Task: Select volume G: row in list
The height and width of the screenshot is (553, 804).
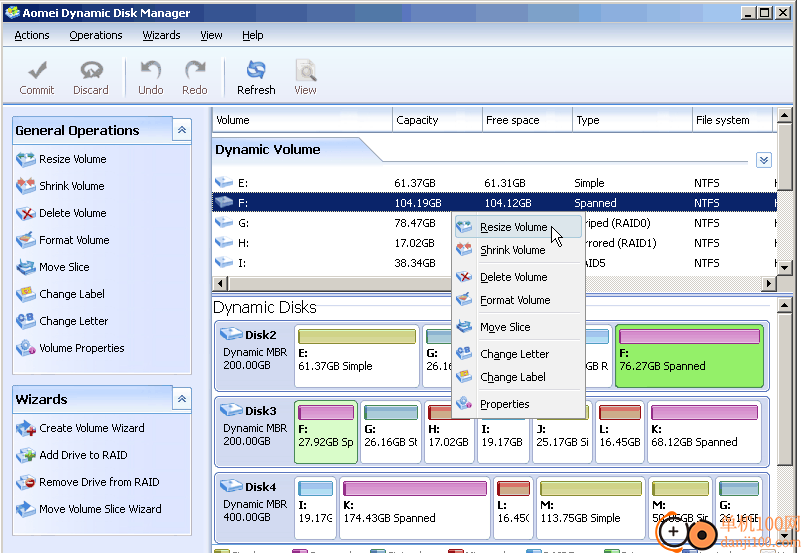Action: 494,223
